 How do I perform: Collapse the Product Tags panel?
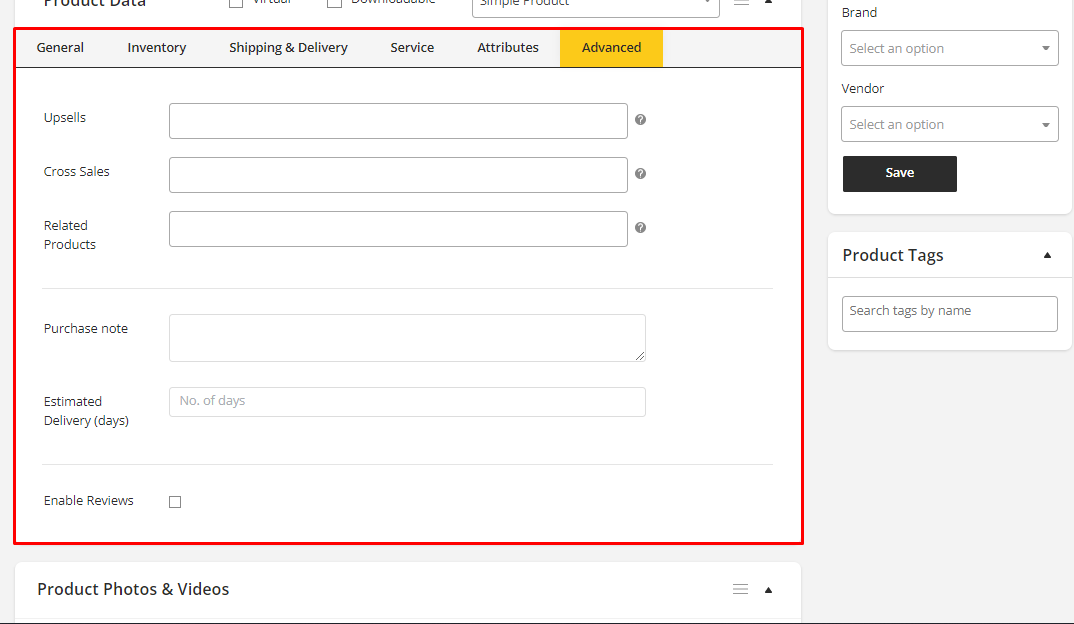click(x=1047, y=255)
